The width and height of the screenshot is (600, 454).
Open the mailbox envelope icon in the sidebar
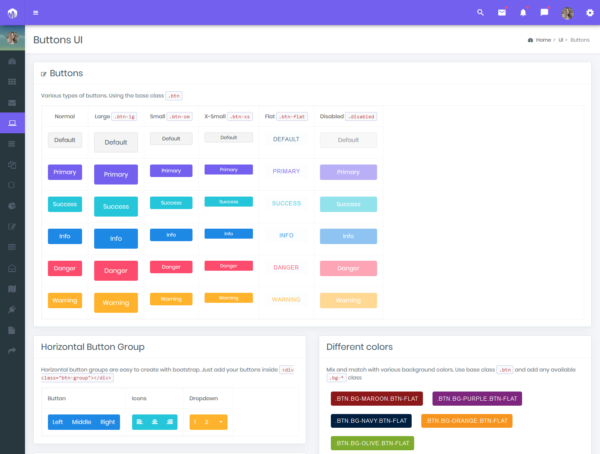(12, 103)
